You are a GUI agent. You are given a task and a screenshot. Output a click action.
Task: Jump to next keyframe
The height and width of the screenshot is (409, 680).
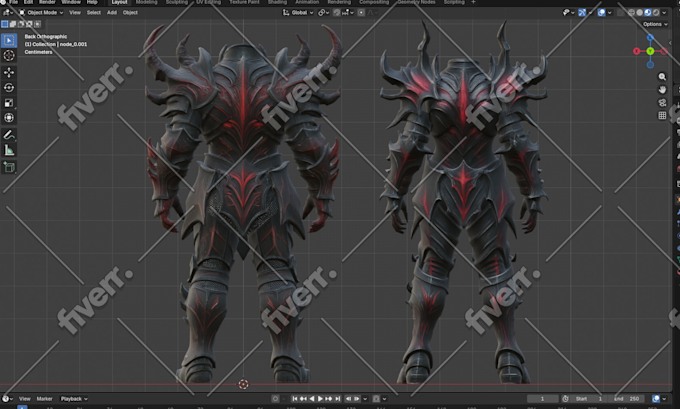tap(329, 399)
